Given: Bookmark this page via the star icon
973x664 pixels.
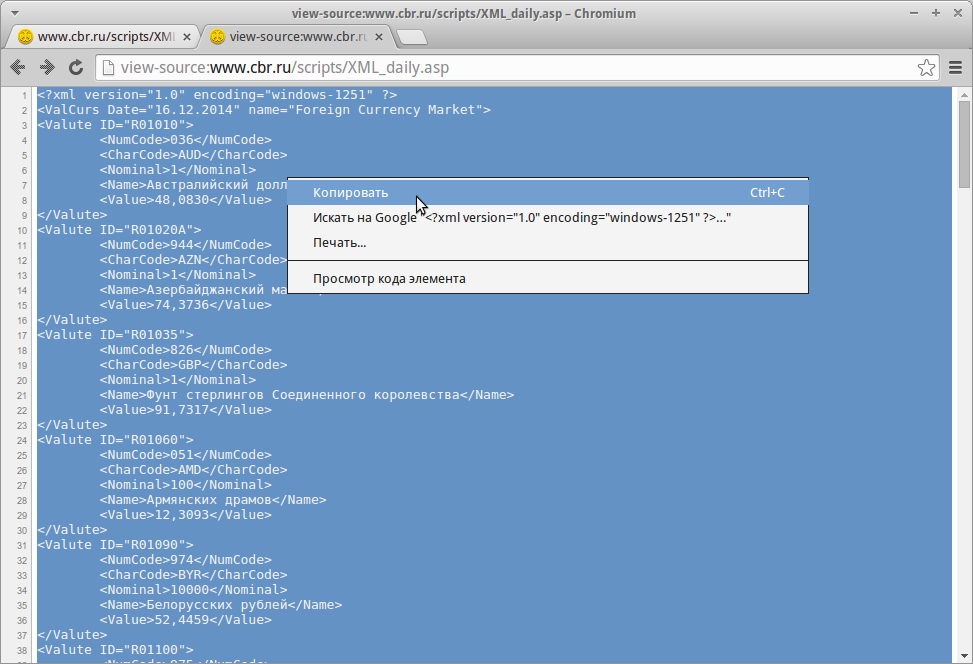Looking at the screenshot, I should click(926, 68).
